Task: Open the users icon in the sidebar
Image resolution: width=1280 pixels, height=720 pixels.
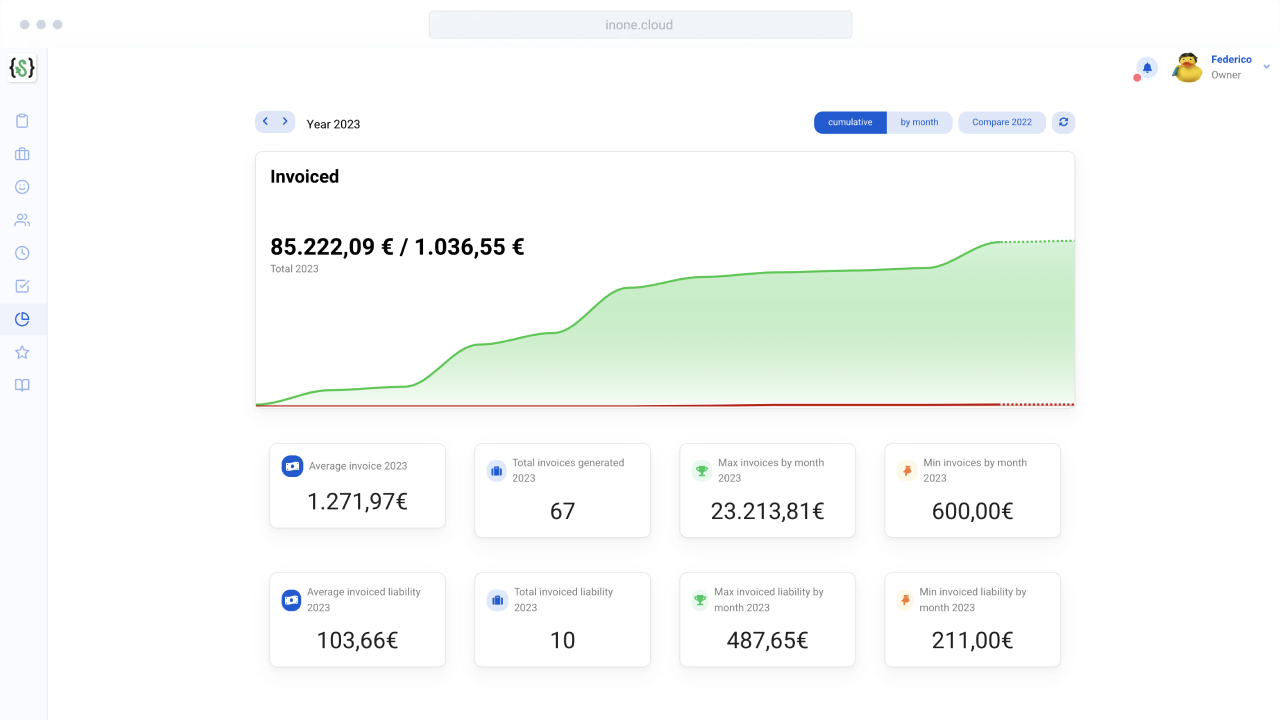Action: click(x=22, y=220)
